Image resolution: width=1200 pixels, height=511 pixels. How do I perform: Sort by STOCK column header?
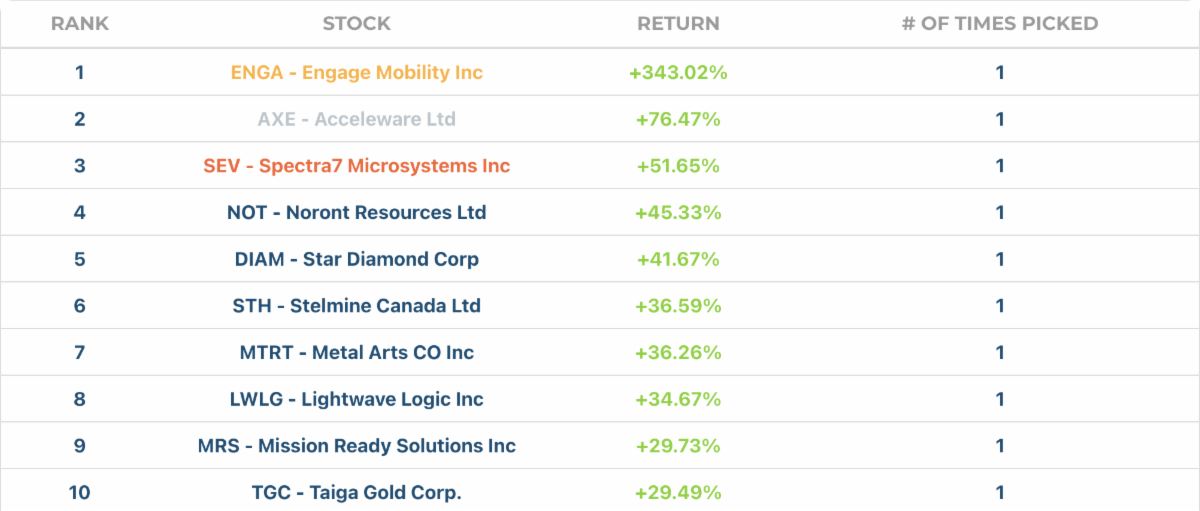[x=357, y=23]
